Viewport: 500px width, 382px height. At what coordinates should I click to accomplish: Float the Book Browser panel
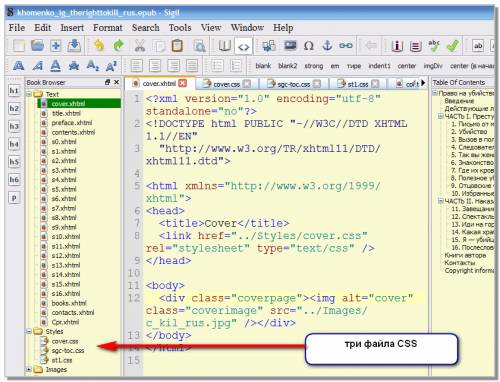click(x=107, y=82)
